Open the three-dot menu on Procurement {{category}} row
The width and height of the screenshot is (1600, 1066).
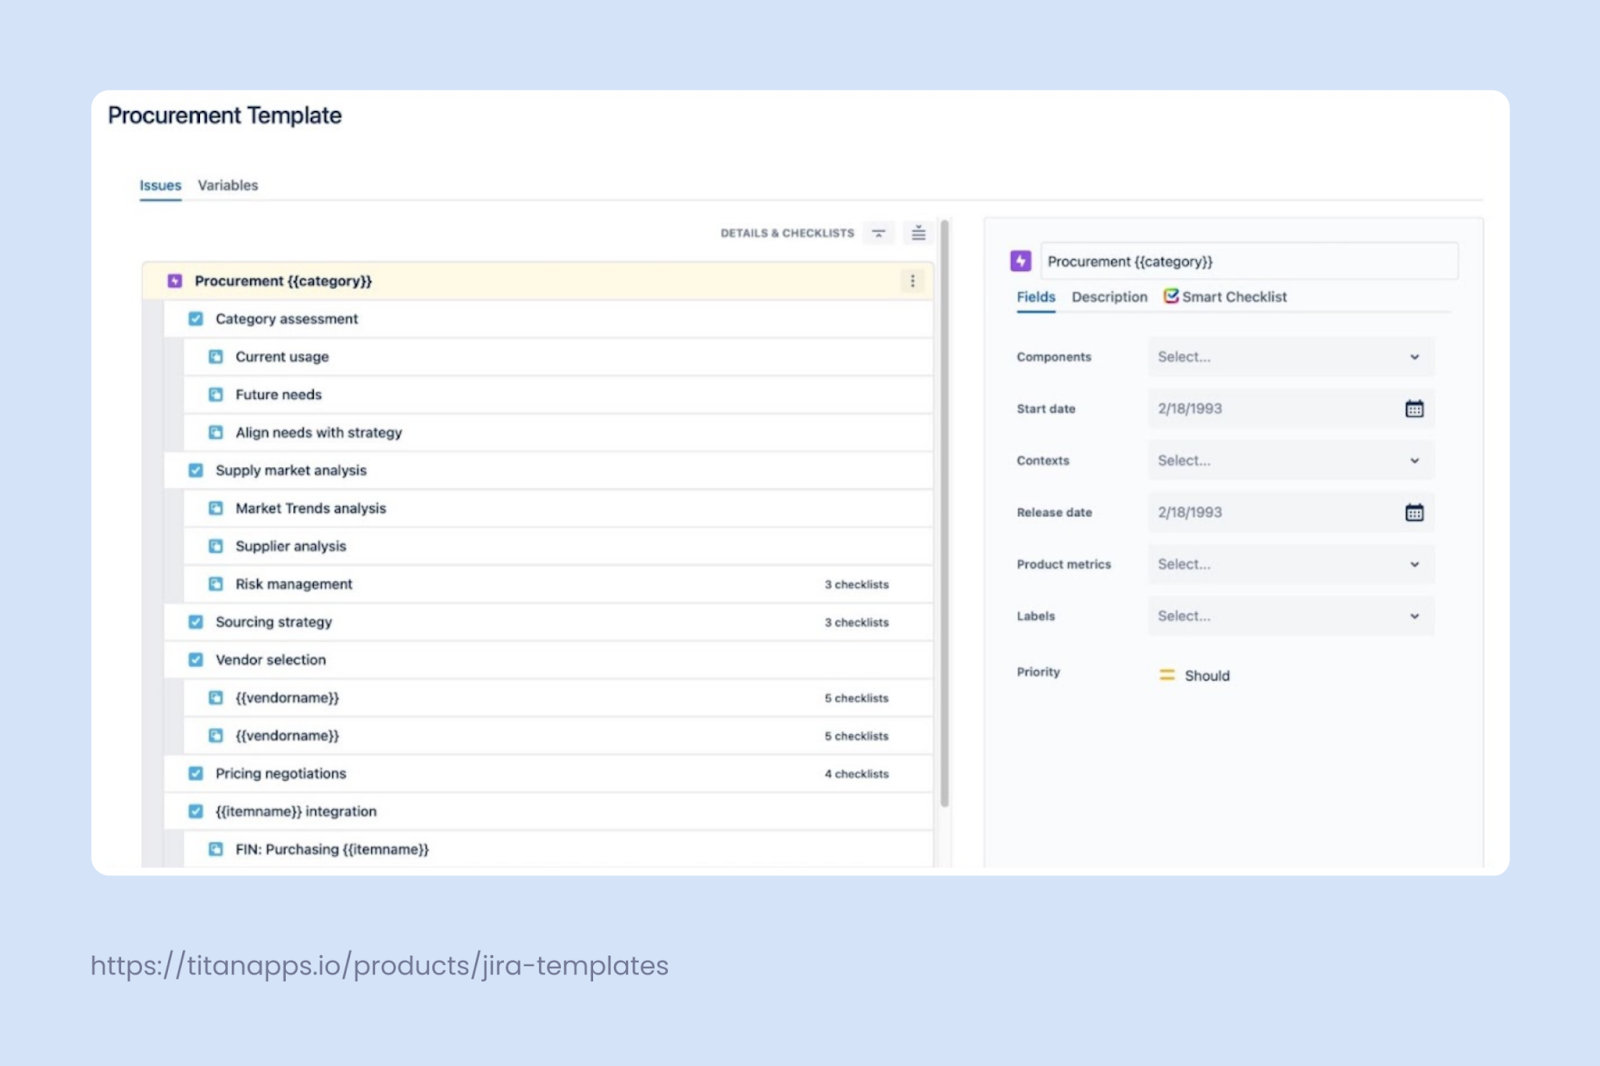(912, 281)
